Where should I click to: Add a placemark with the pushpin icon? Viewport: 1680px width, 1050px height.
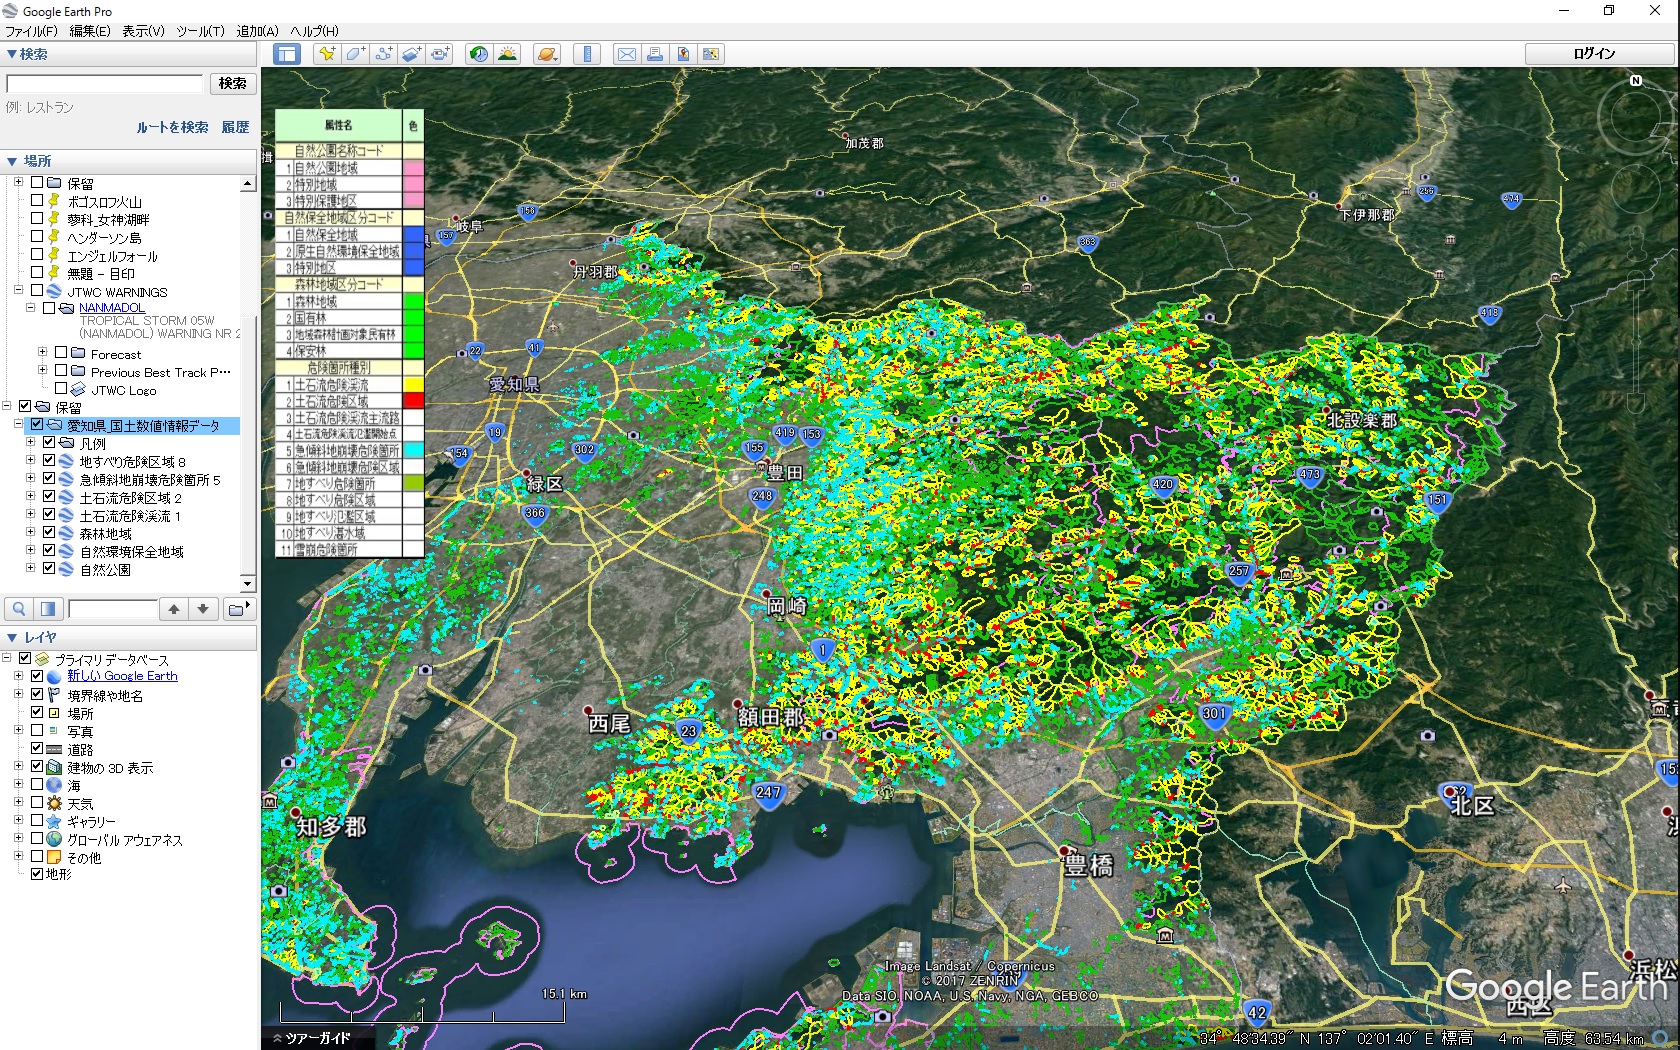327,54
